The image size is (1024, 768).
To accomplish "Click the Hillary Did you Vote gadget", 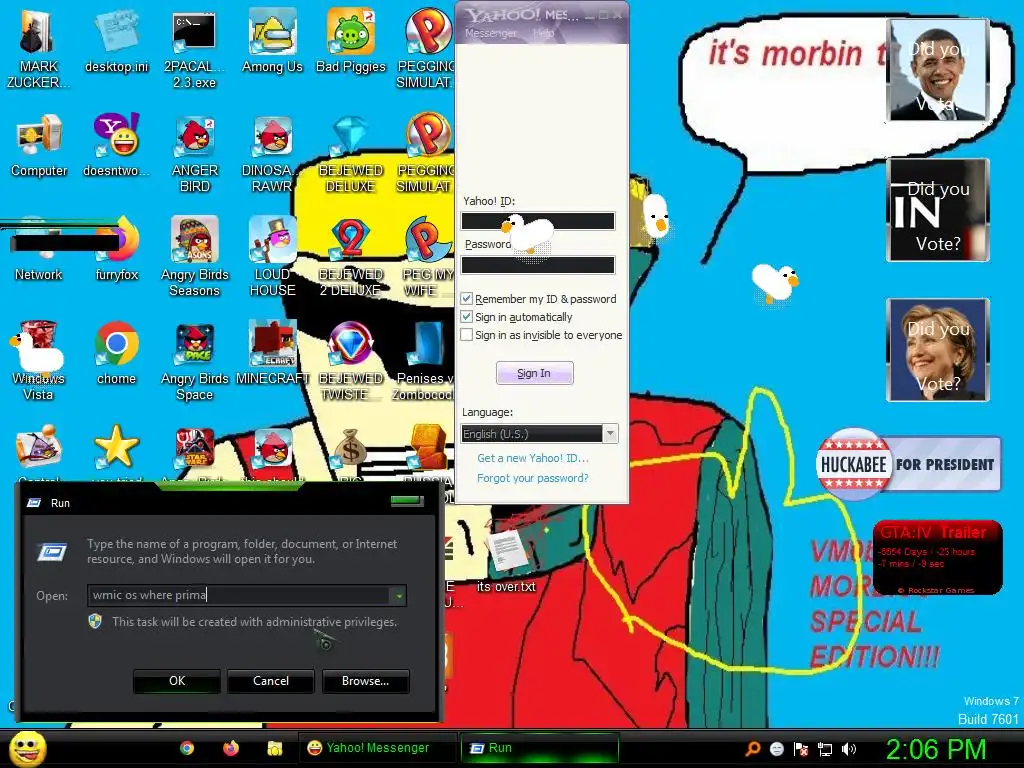I will tap(938, 349).
